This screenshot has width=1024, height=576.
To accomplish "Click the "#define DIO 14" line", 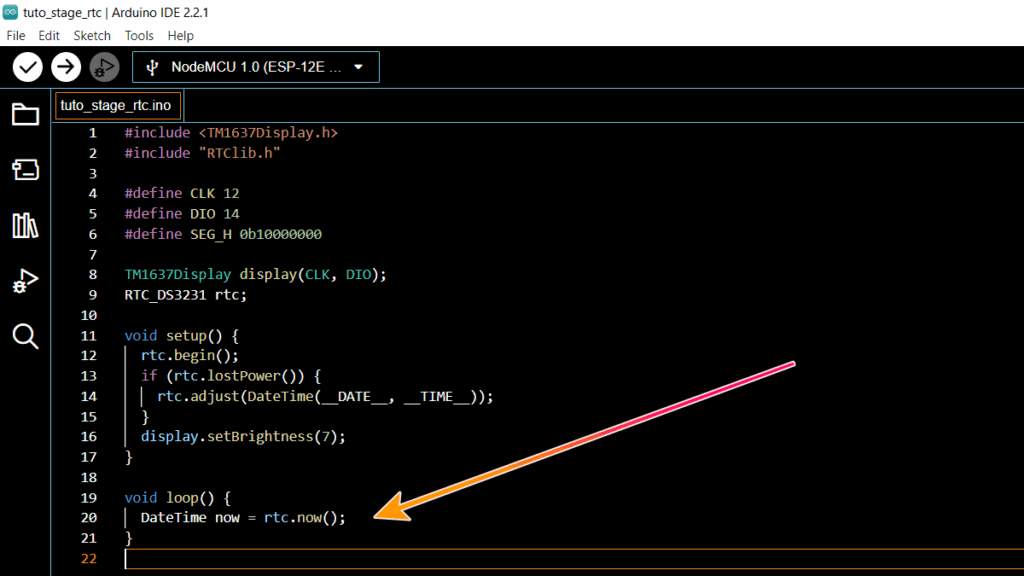I will (x=182, y=214).
